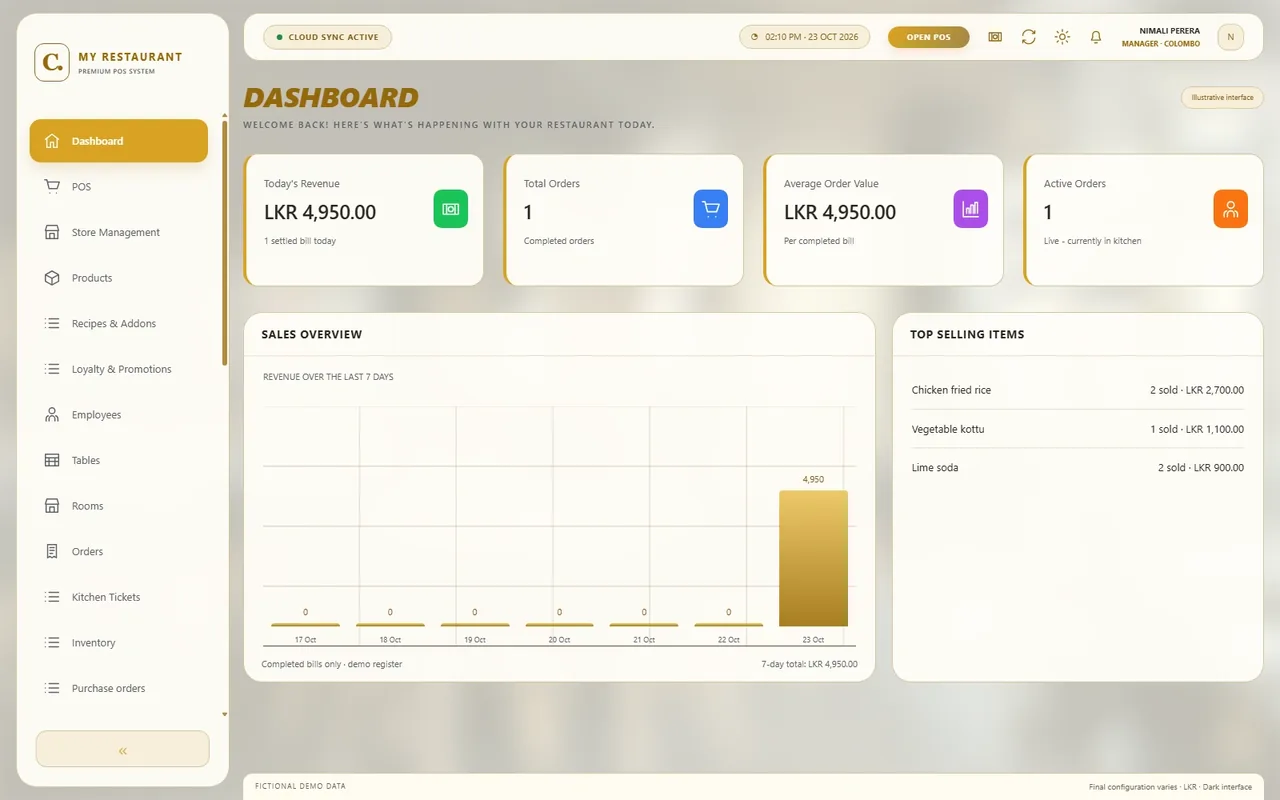This screenshot has width=1280, height=800.
Task: Click the Dashboard home icon in sidebar
Action: click(52, 141)
